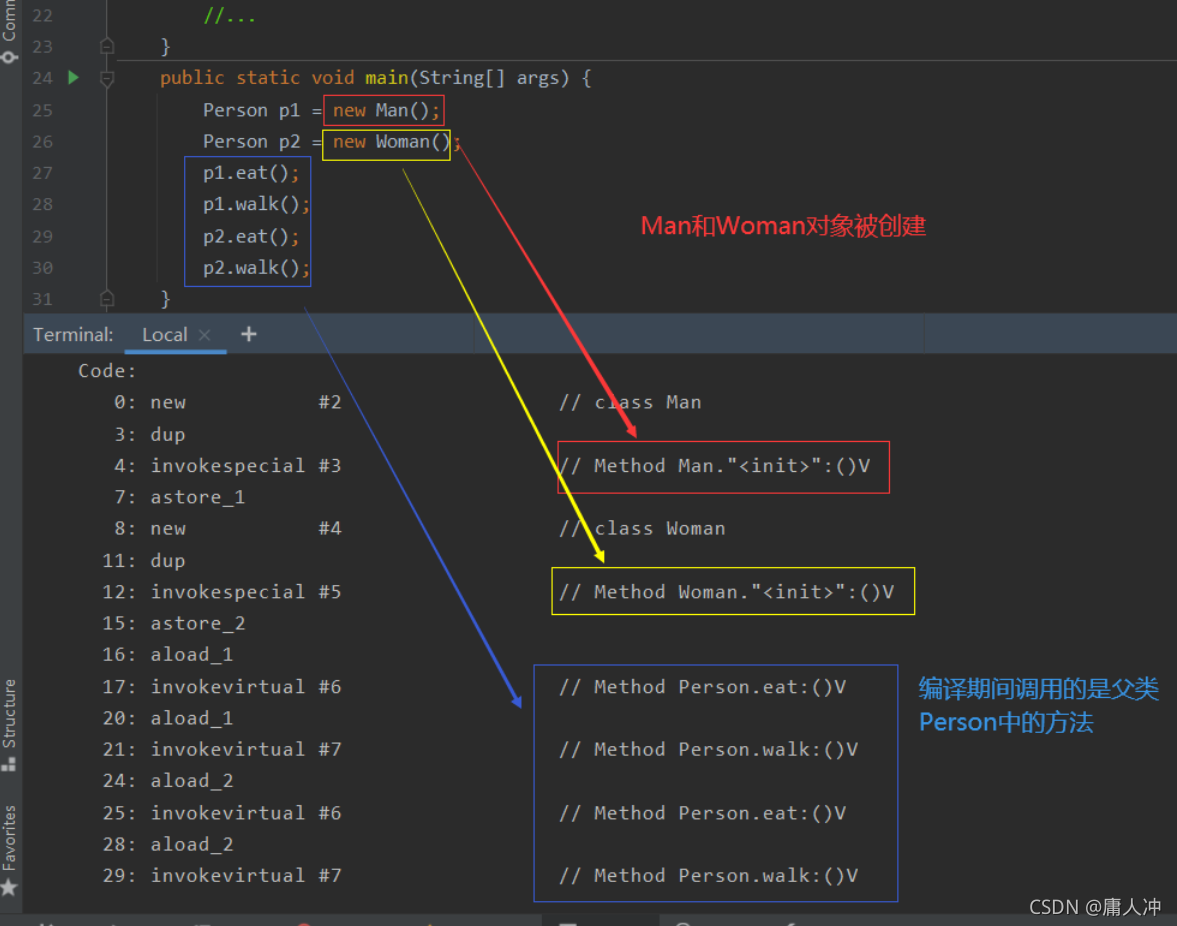Click the Terminal panel title label
Viewport: 1177px width, 926px height.
[x=73, y=335]
